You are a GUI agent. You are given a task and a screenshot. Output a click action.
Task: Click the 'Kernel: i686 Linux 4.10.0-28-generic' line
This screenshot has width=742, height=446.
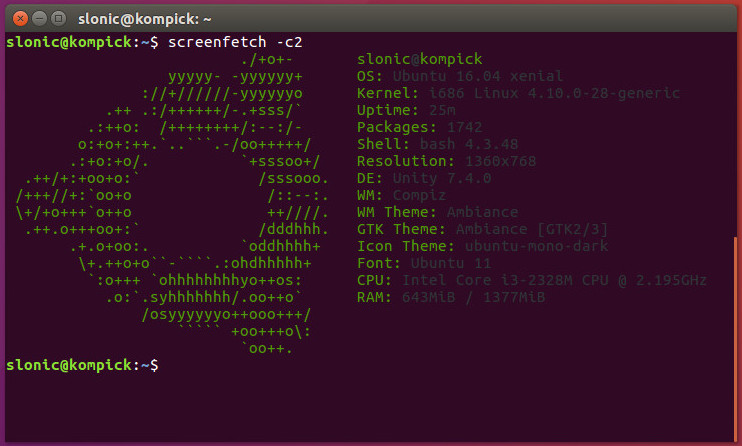pyautogui.click(x=518, y=93)
